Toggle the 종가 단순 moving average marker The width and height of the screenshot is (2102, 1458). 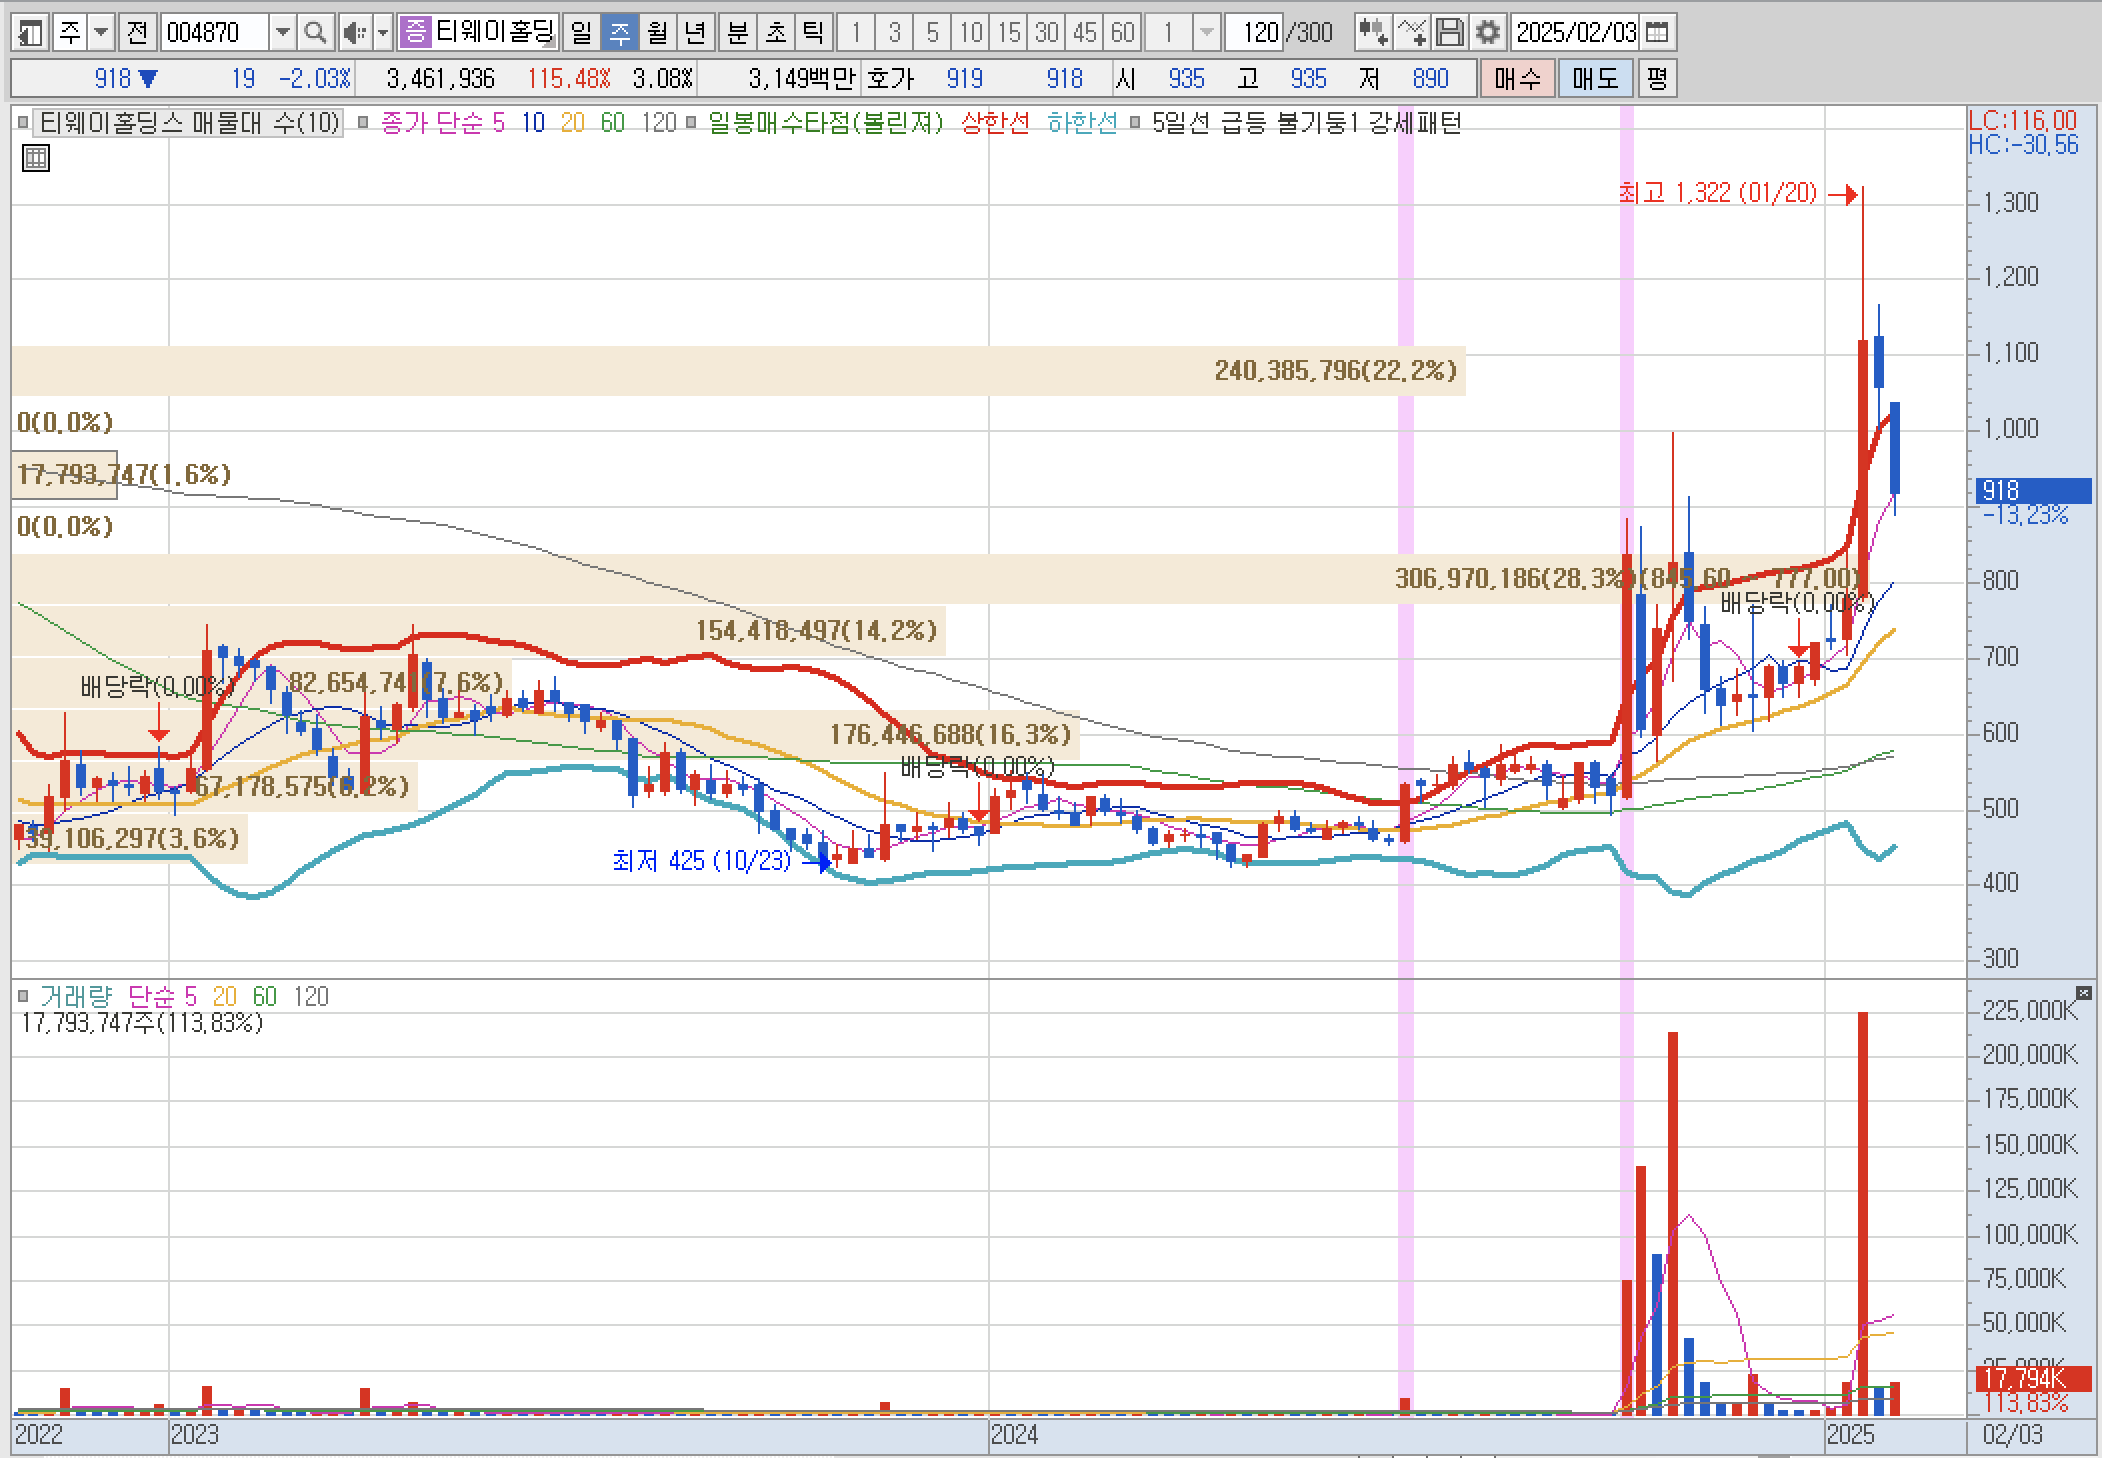click(x=363, y=123)
